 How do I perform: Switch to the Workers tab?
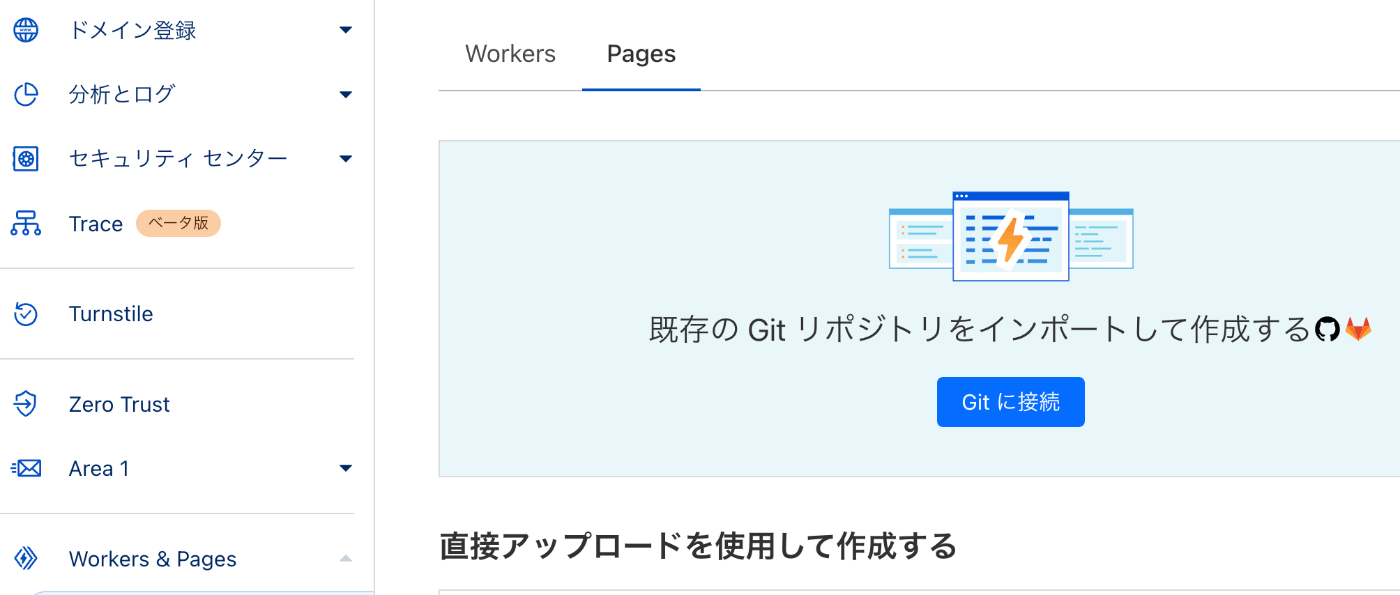click(510, 54)
